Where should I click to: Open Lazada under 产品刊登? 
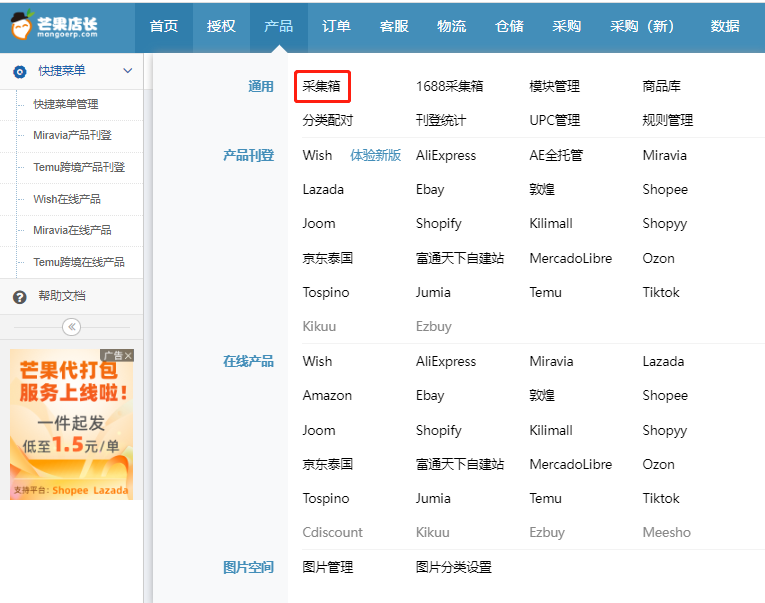[323, 189]
